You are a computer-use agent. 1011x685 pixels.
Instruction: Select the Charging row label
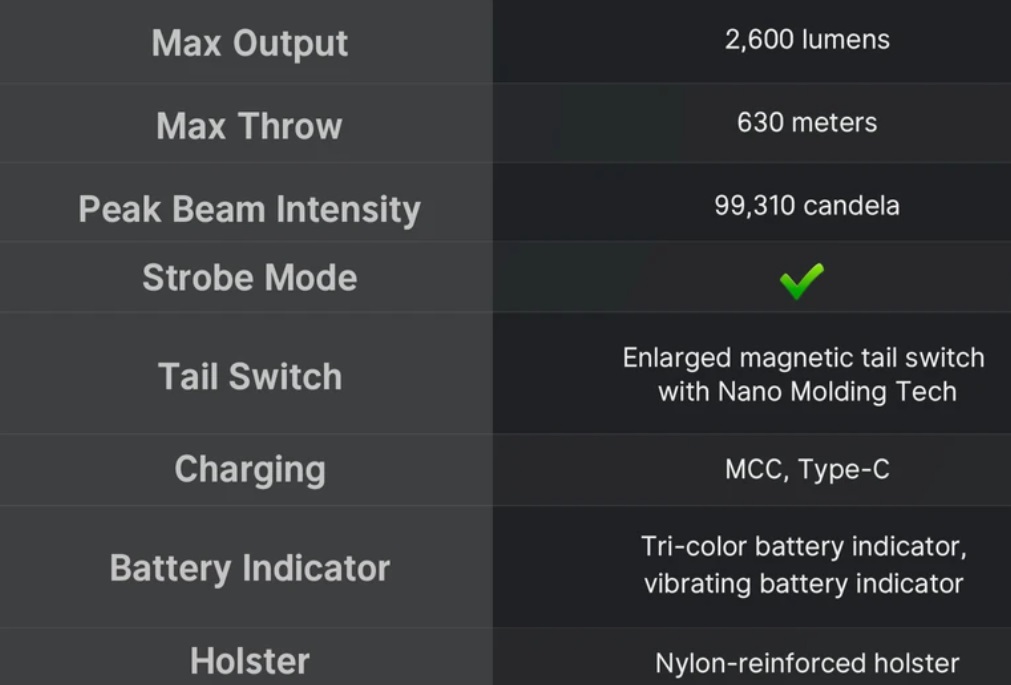coord(250,469)
